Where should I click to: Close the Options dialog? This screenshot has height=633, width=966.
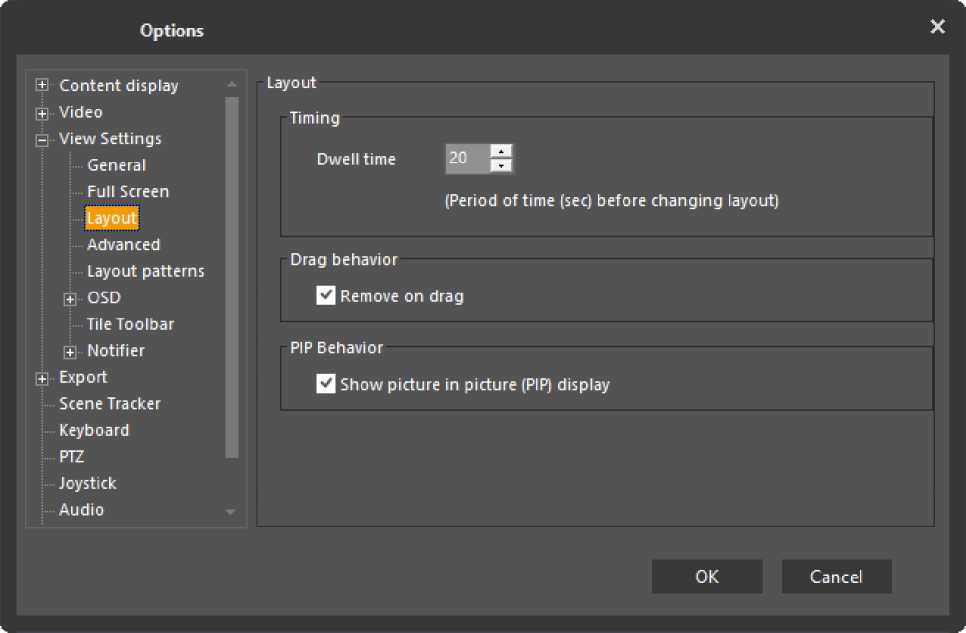tap(937, 27)
